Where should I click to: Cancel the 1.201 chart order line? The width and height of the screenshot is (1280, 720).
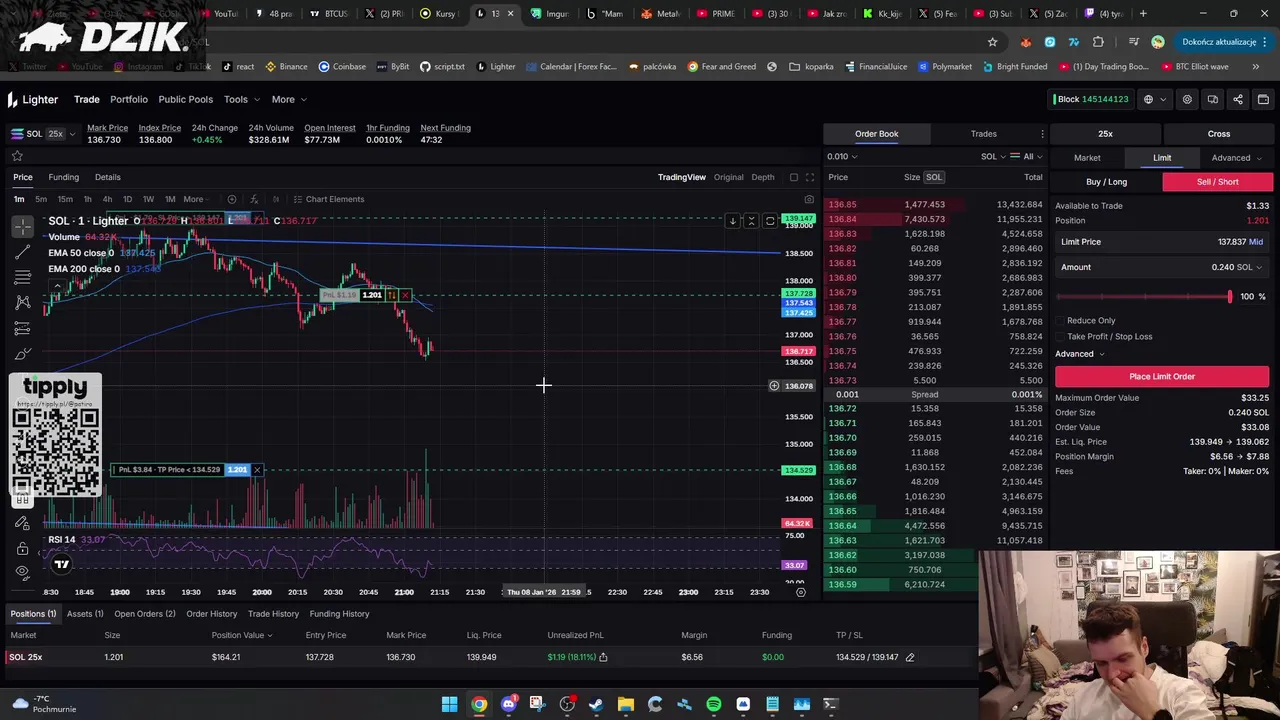[405, 295]
